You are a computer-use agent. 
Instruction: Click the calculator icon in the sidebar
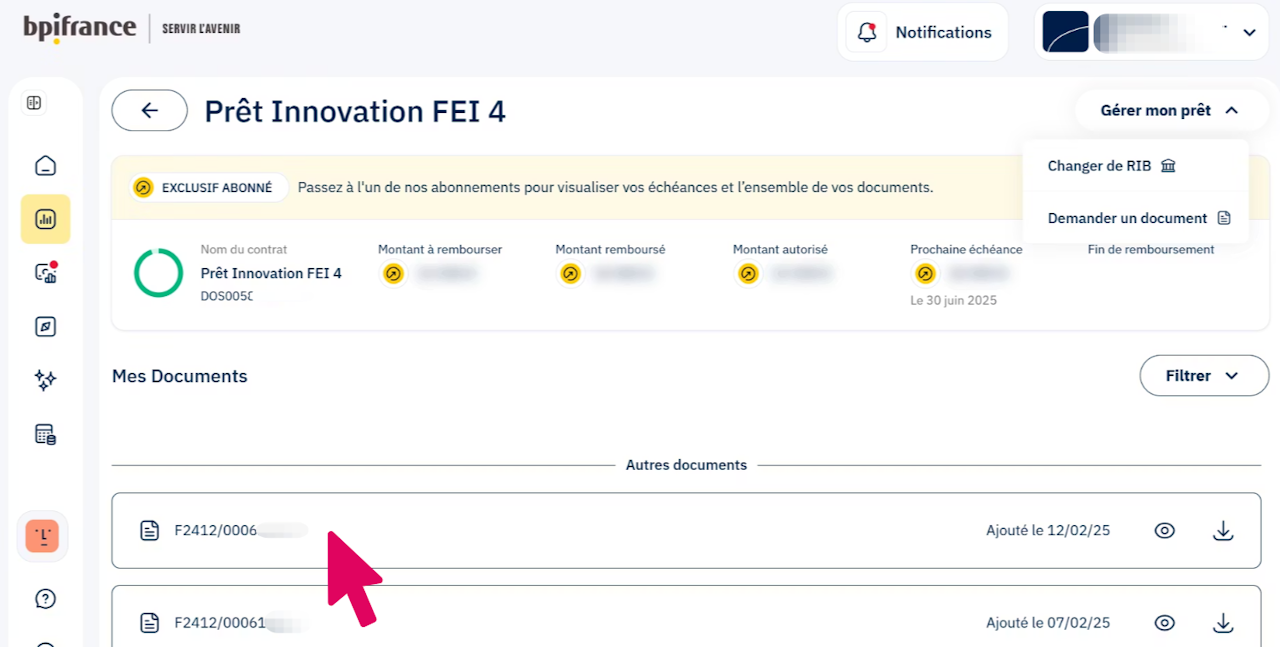point(45,434)
